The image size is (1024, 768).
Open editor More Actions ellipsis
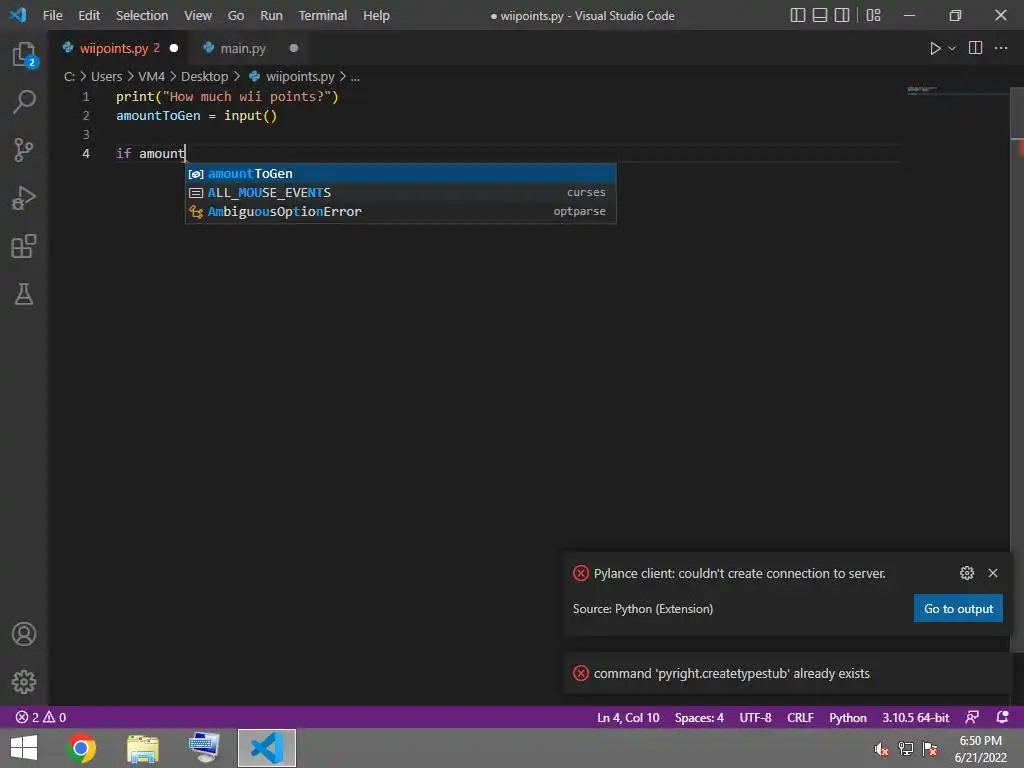tap(1000, 48)
